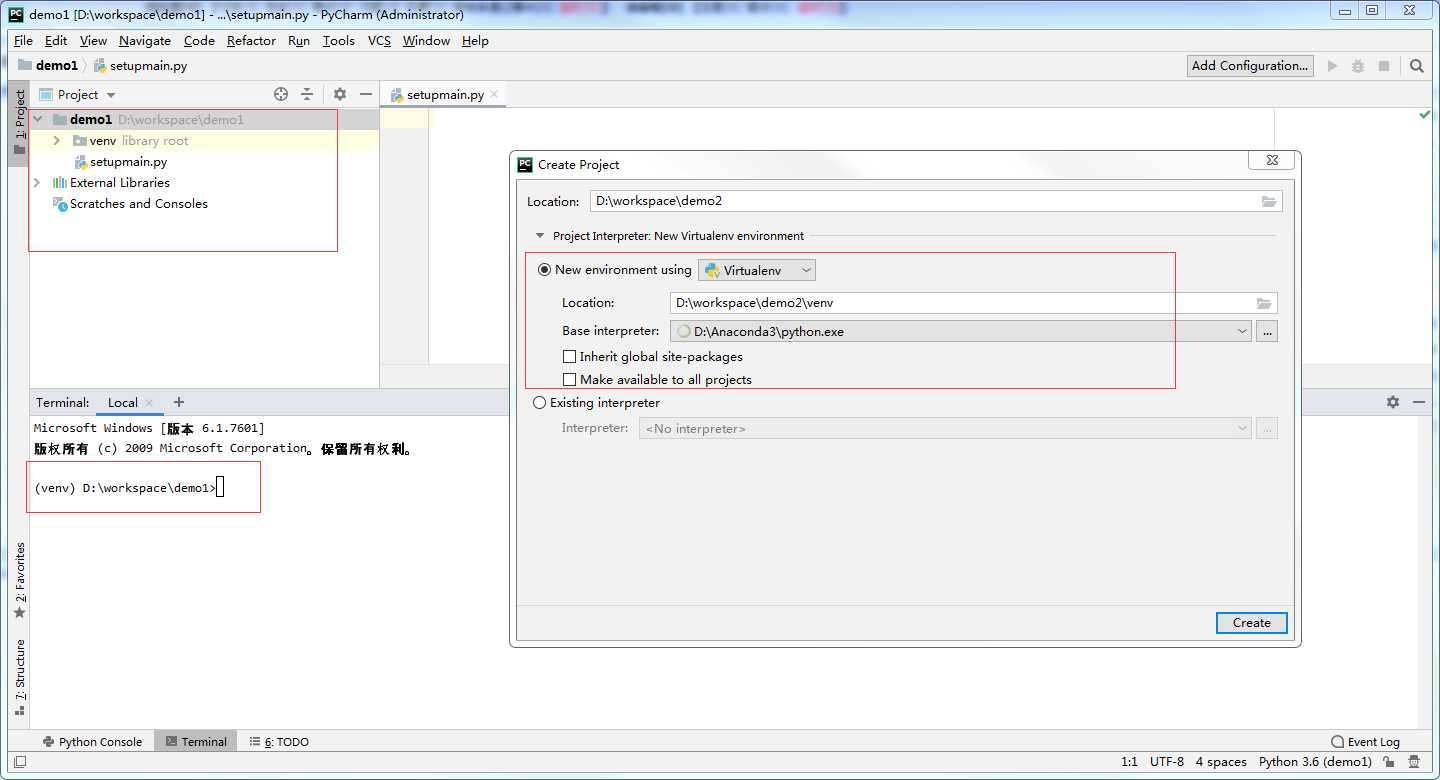Open Project panel settings gear

tap(340, 94)
